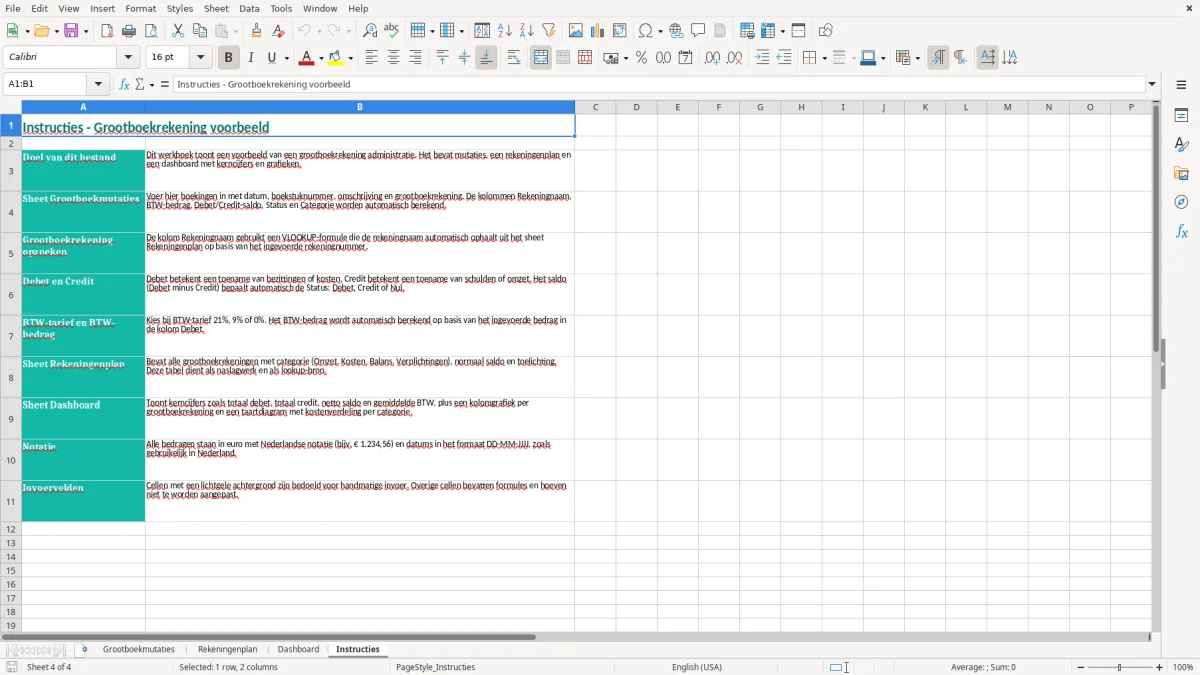Toggle Align Left button
The width and height of the screenshot is (1200, 675).
(371, 58)
